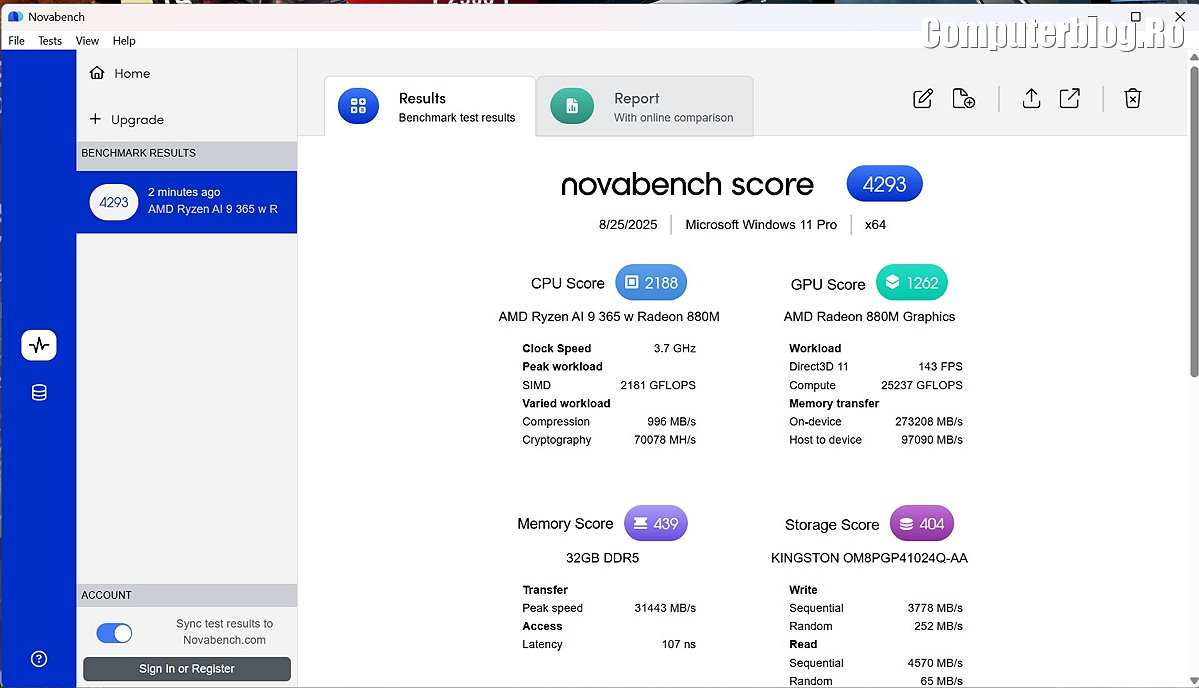Click the 97090 MB/s Host to device value
The image size is (1199, 688).
tap(931, 440)
